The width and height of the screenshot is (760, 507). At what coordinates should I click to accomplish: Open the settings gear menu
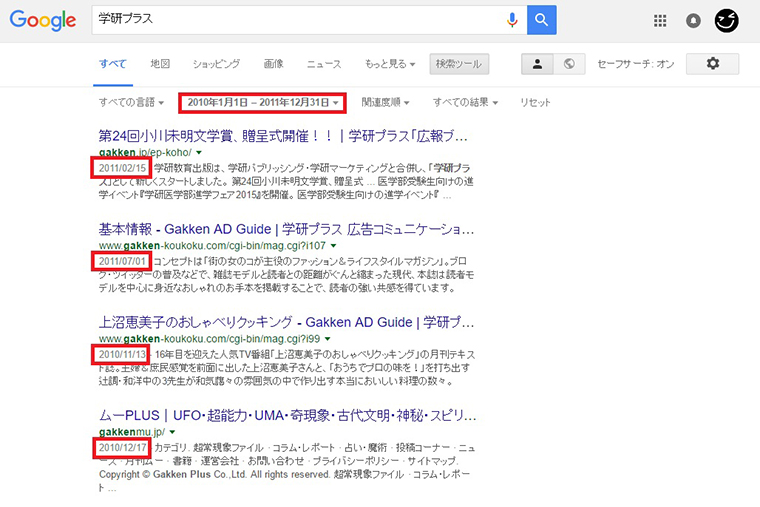click(712, 63)
